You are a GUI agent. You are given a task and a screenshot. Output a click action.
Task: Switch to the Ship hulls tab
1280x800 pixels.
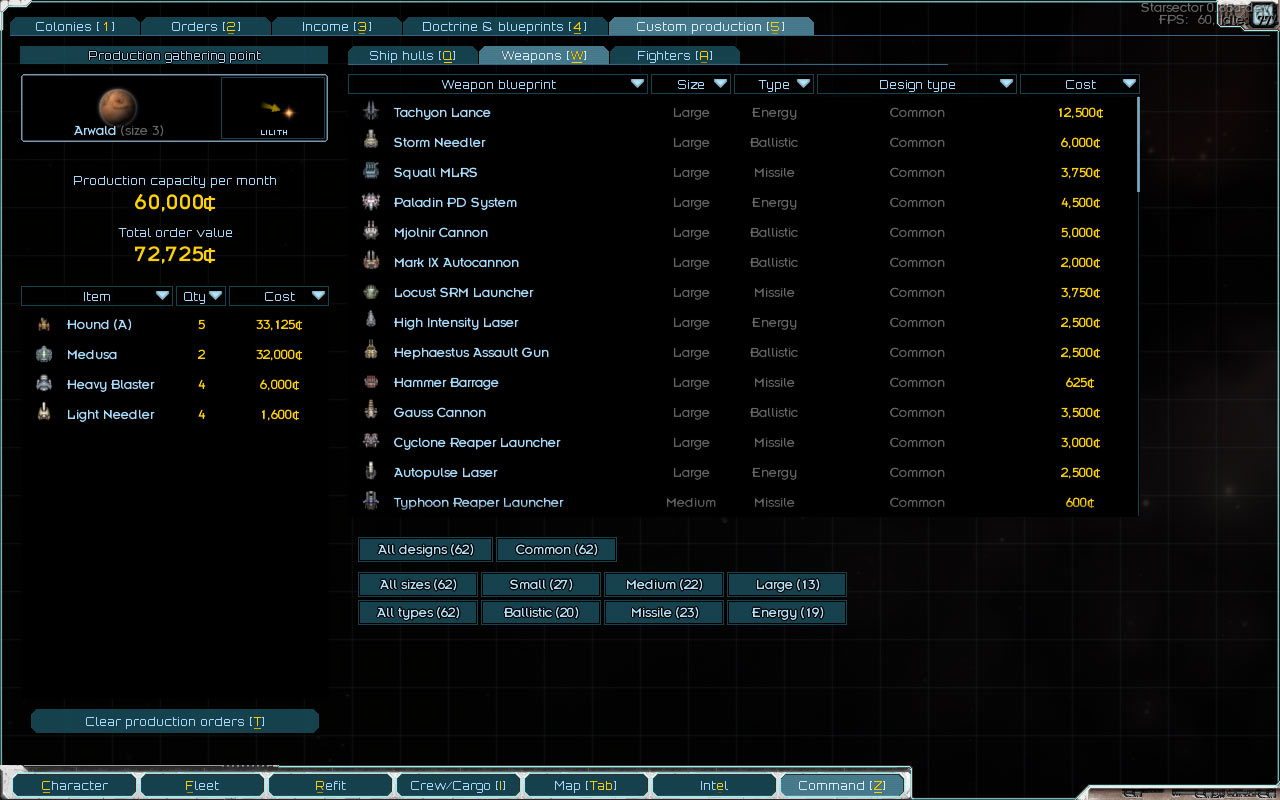click(412, 56)
